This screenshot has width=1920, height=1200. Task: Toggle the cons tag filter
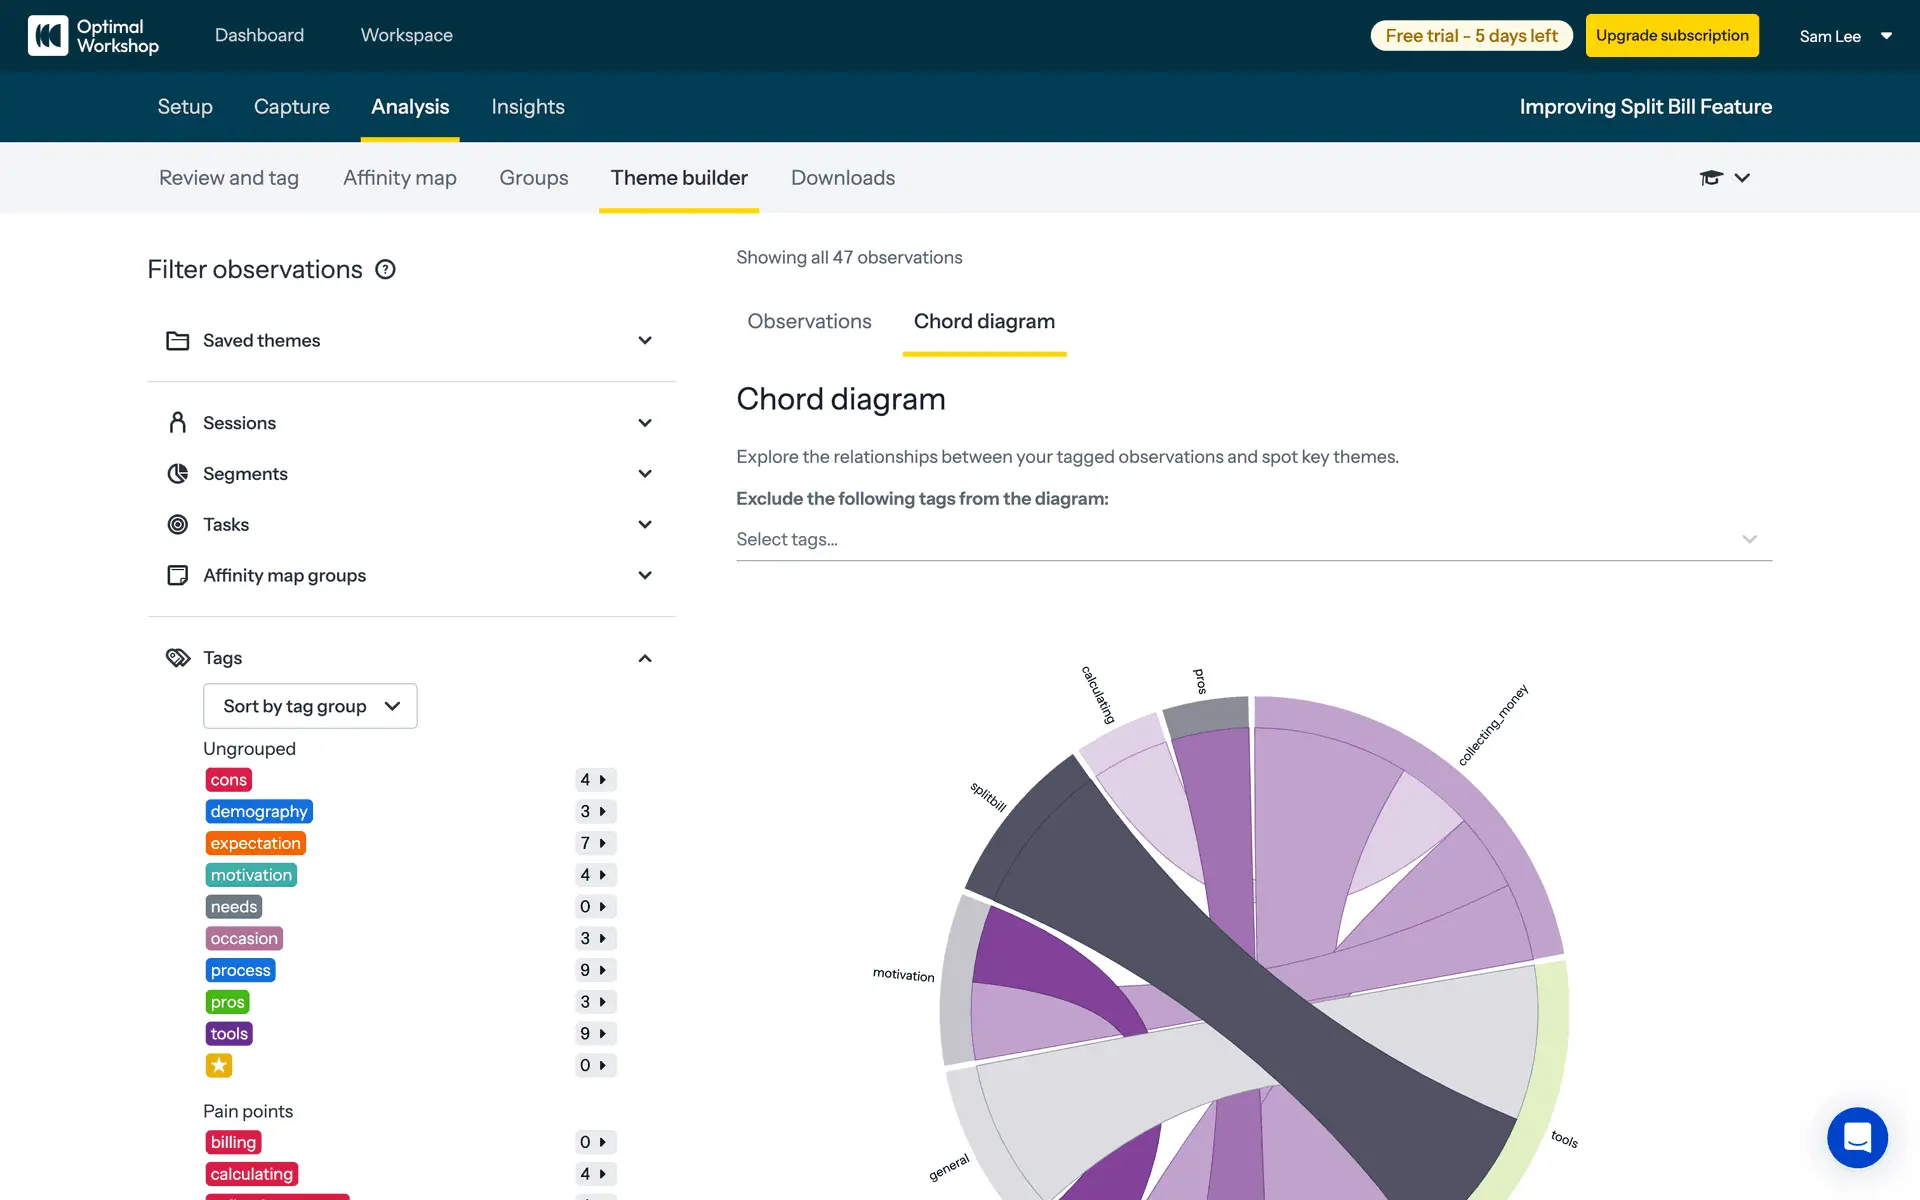click(228, 780)
